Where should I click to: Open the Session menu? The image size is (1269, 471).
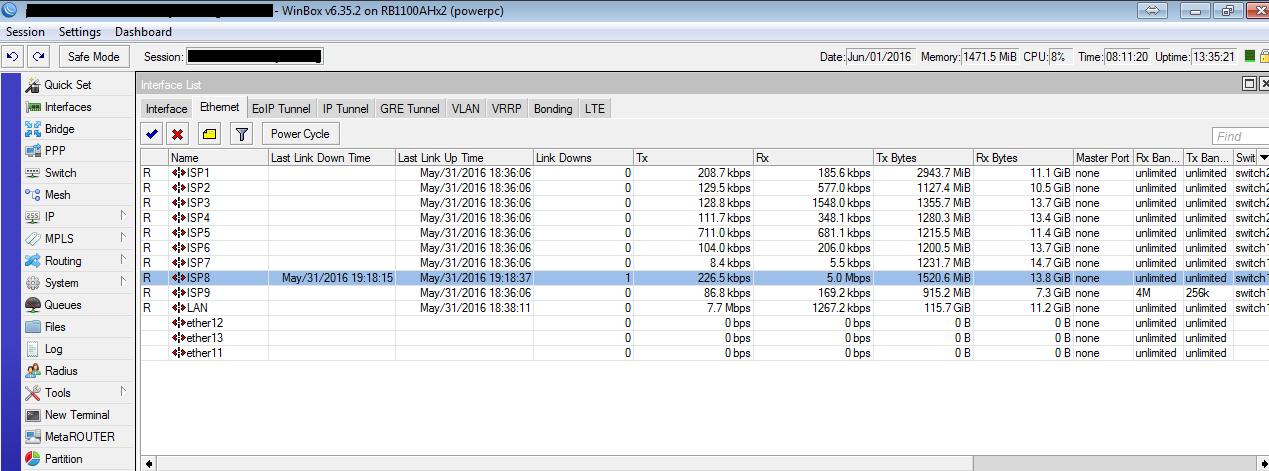(x=25, y=32)
